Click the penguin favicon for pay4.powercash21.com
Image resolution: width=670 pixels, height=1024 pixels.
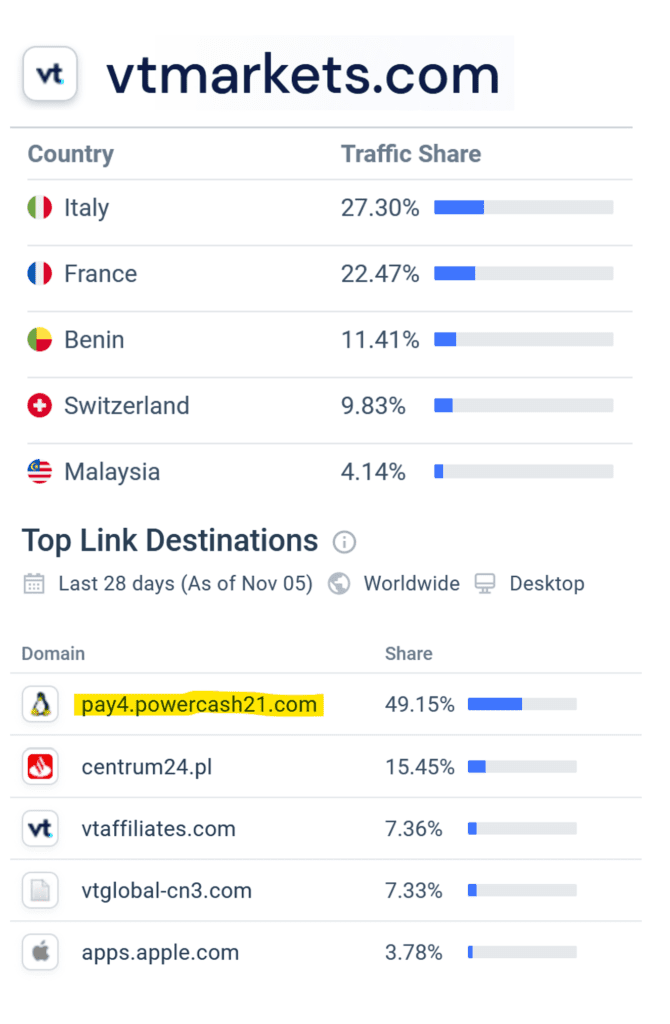(40, 704)
